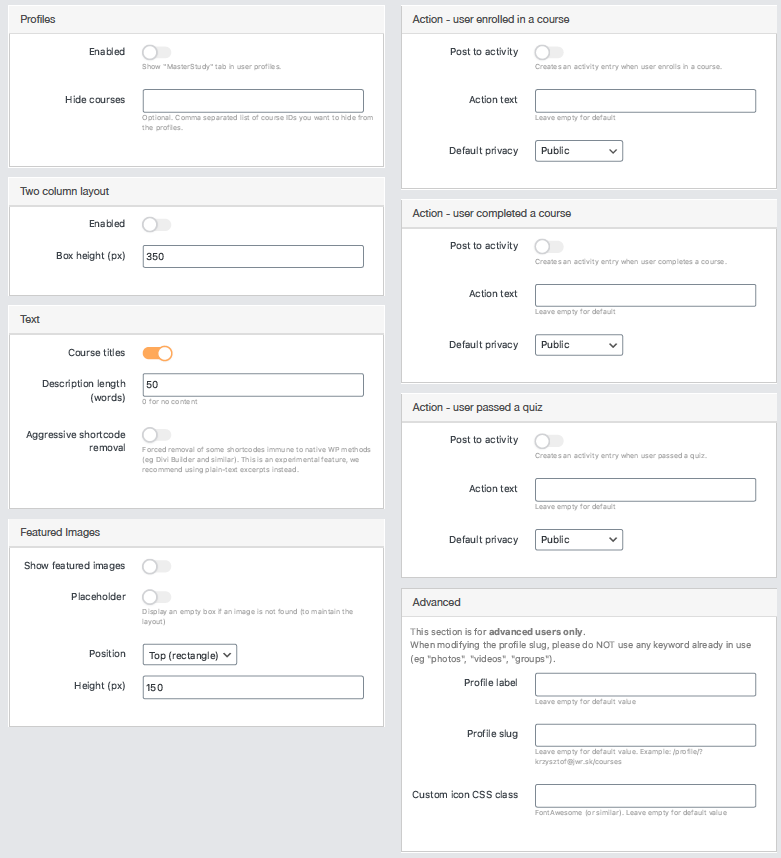Screen dimensions: 781x858
Task: Enable the Profiles MasterStudy tab toggle
Action: pyautogui.click(x=157, y=52)
